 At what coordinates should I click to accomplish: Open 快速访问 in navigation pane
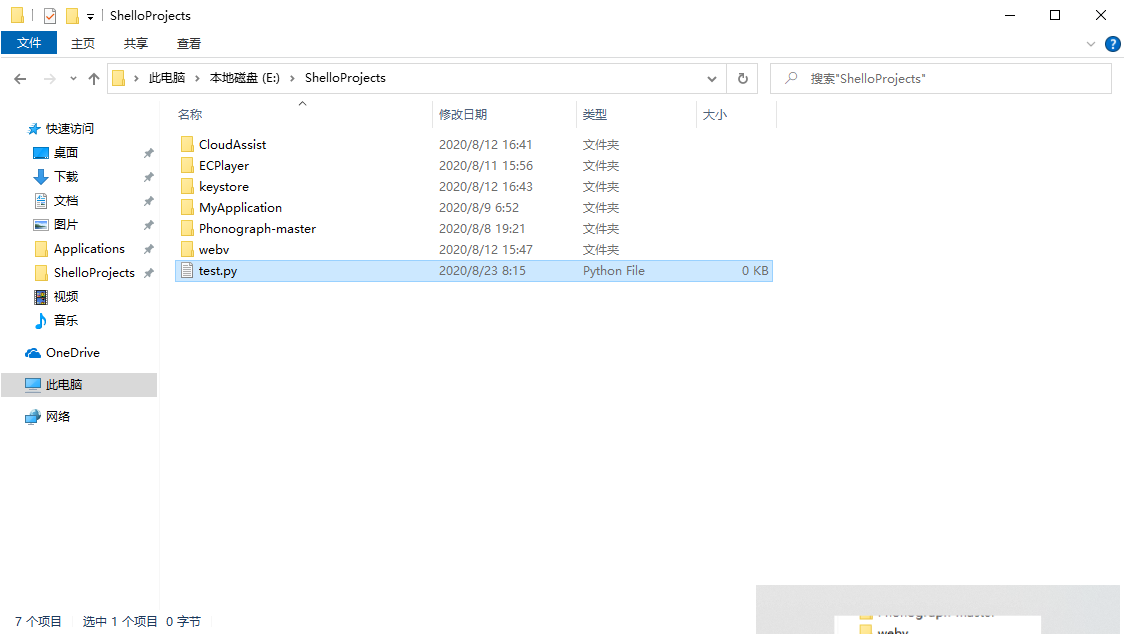point(70,128)
